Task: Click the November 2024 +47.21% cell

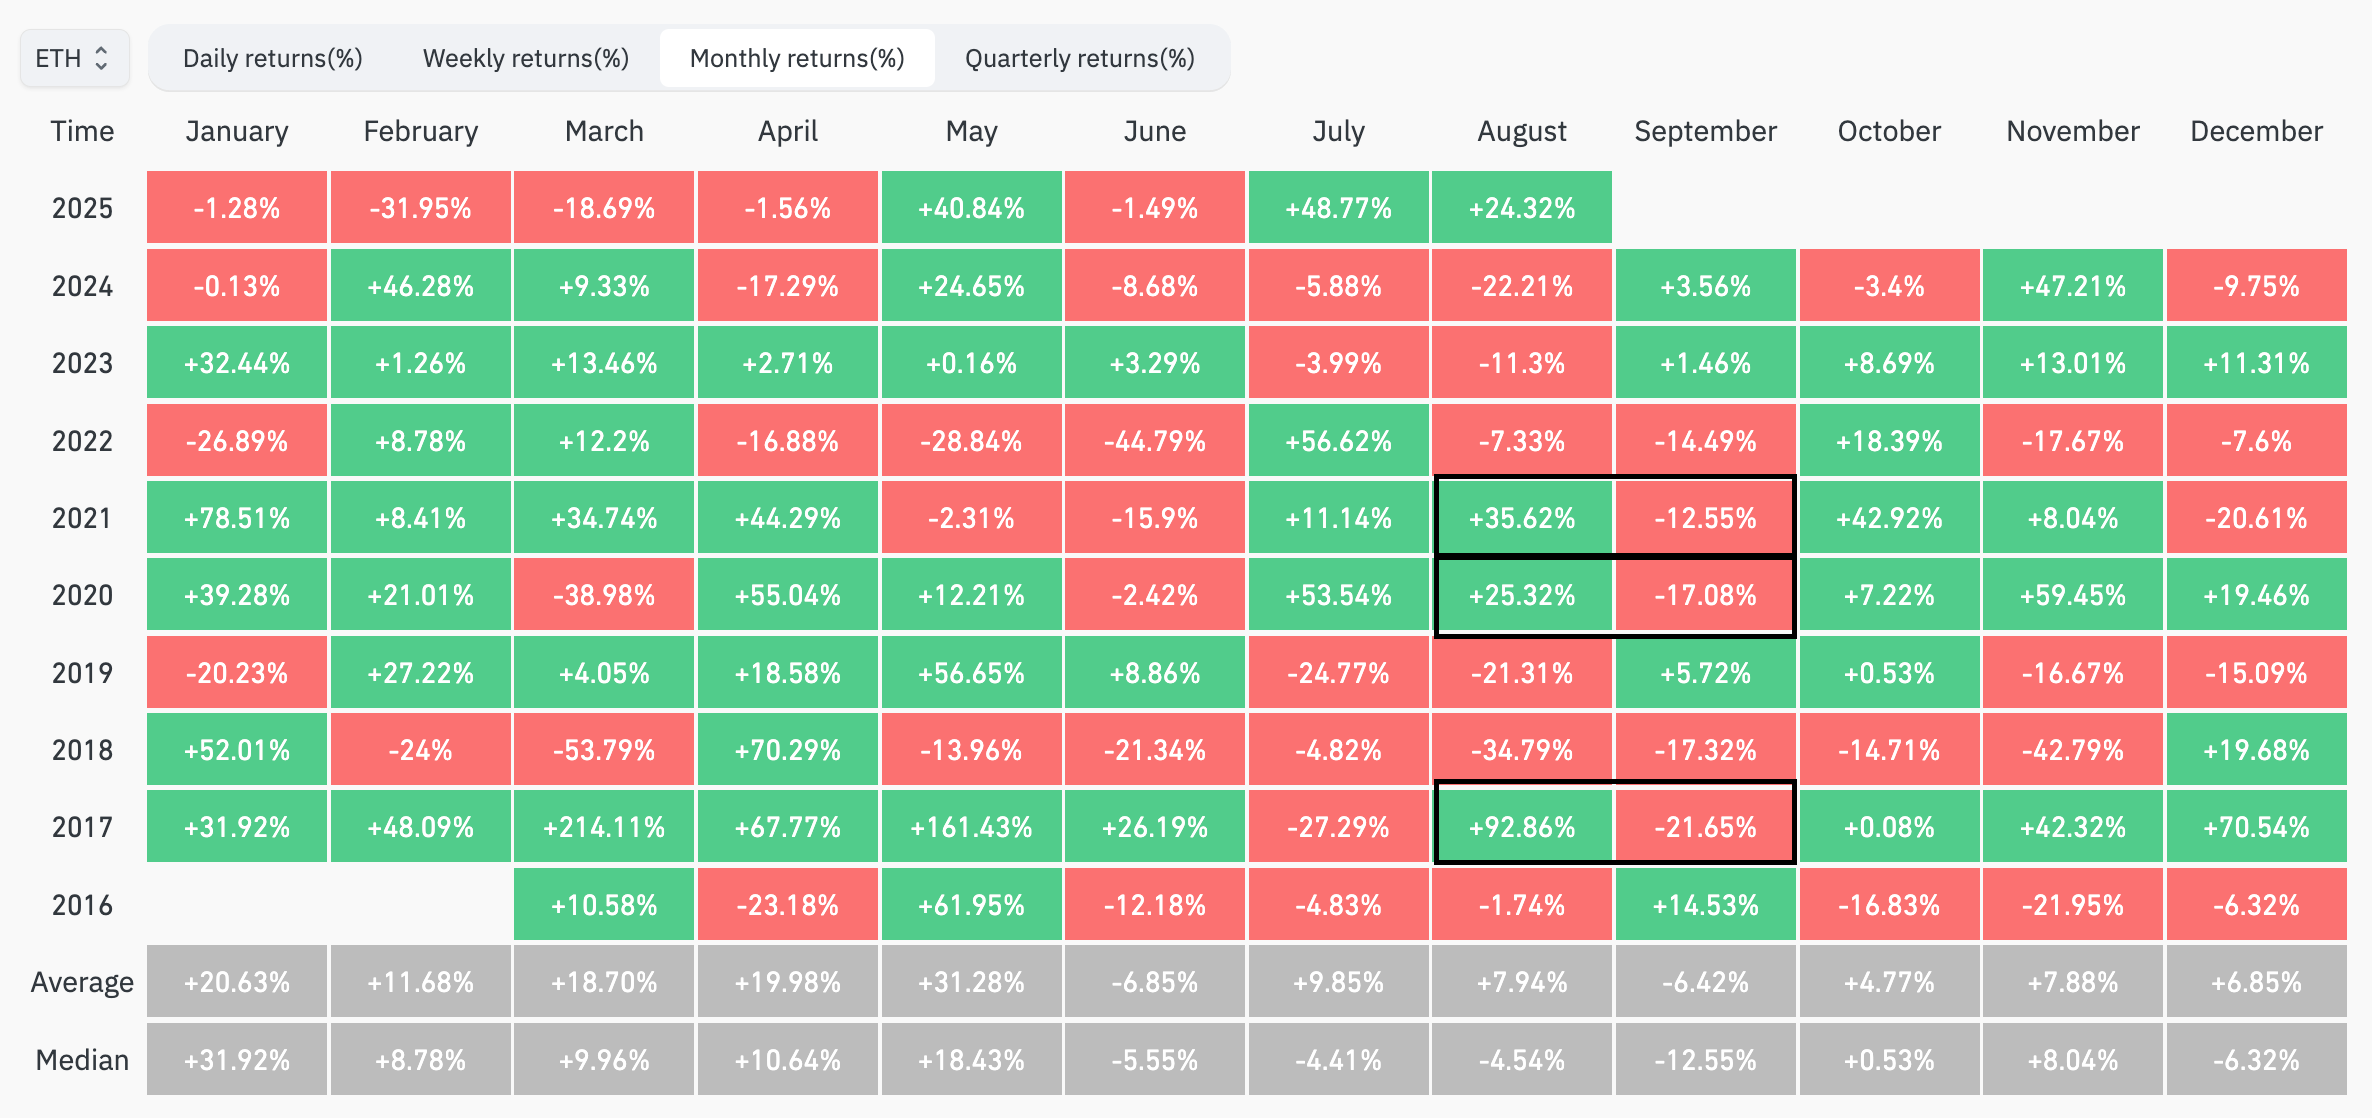Action: pos(2072,286)
